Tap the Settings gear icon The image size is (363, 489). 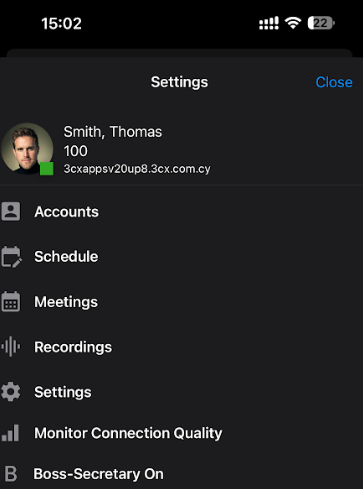(11, 392)
